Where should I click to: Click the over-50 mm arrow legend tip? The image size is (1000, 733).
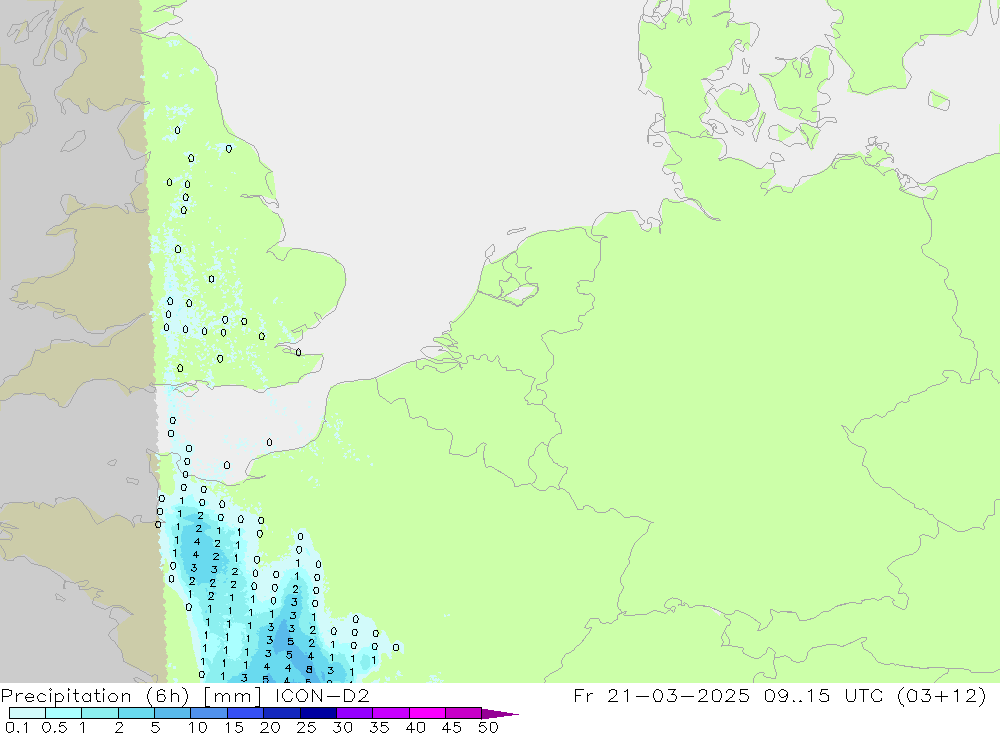pos(499,714)
